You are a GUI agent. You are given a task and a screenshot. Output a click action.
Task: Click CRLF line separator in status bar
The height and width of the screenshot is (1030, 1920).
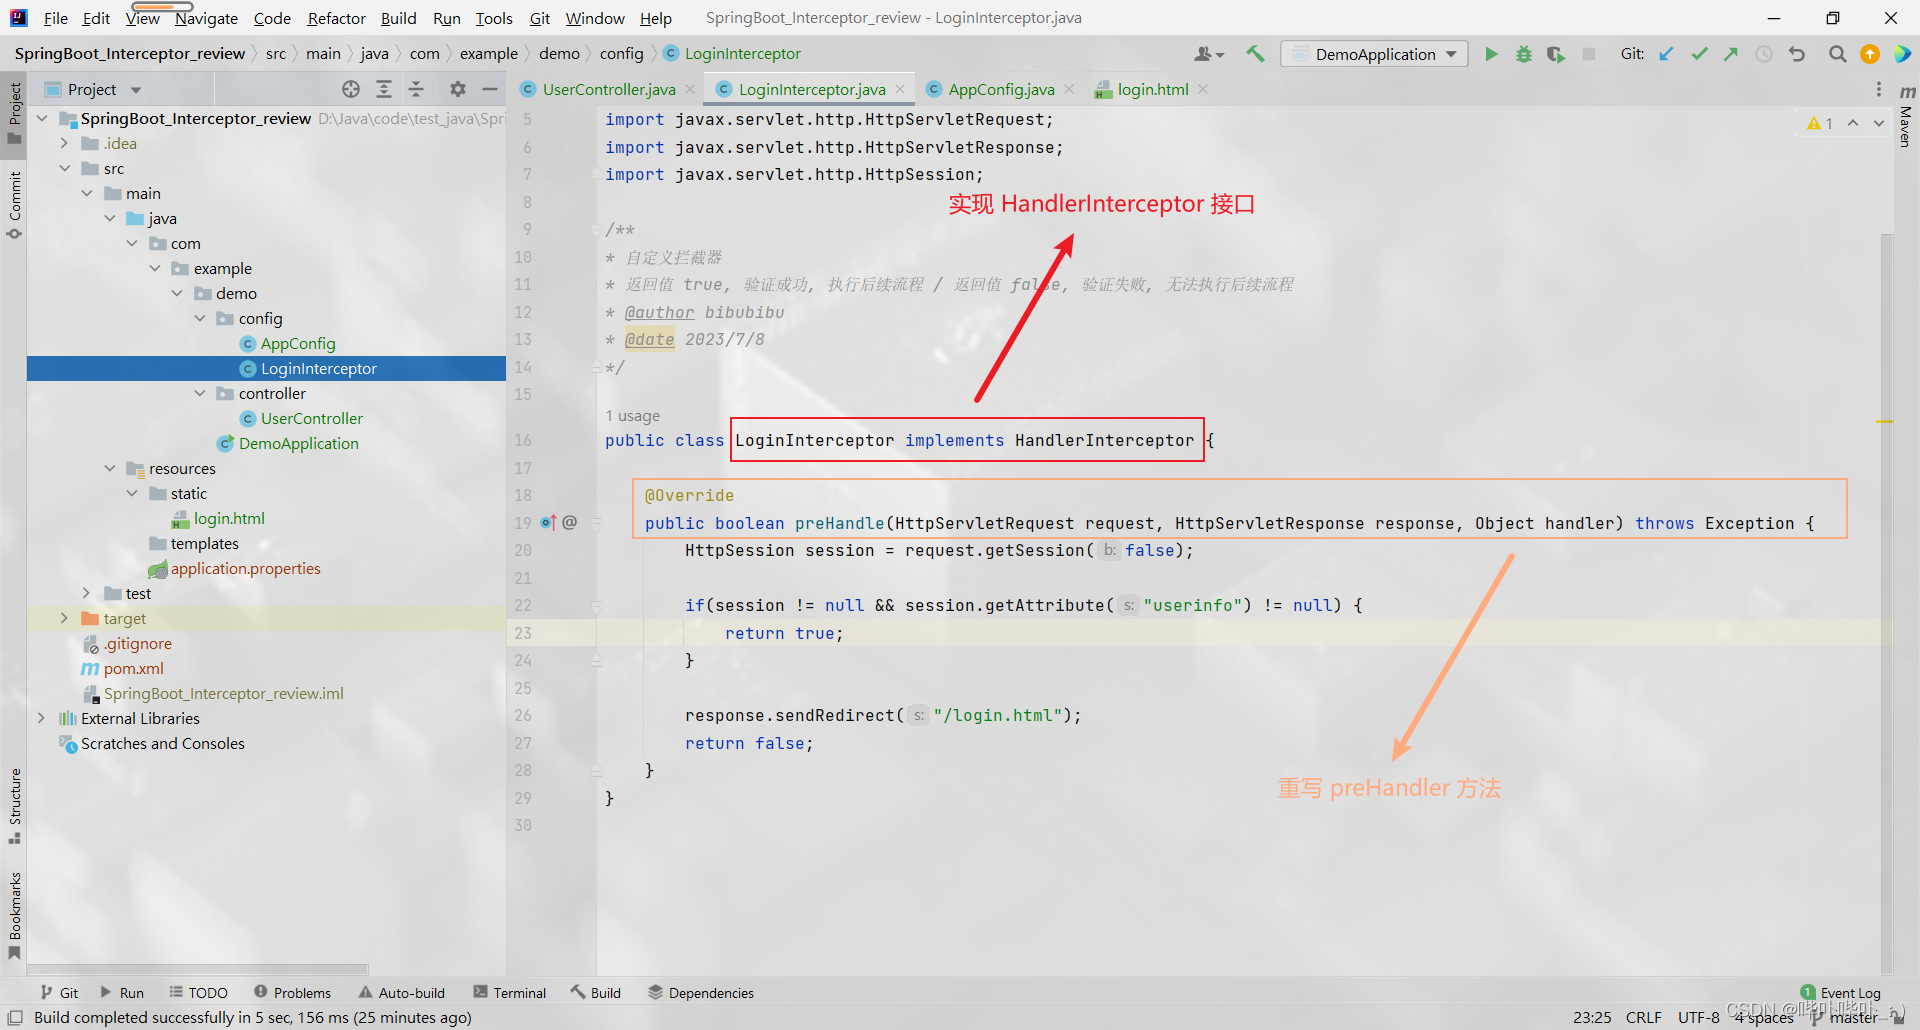[1643, 1017]
